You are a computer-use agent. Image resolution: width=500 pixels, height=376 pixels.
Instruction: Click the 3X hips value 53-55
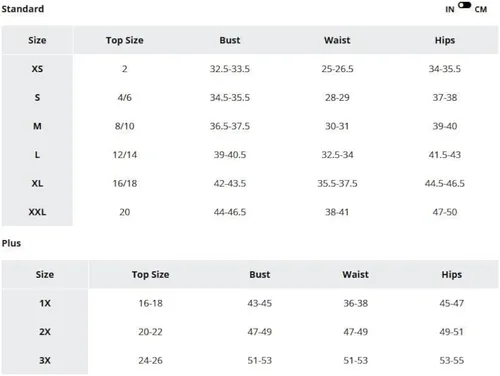coord(452,360)
